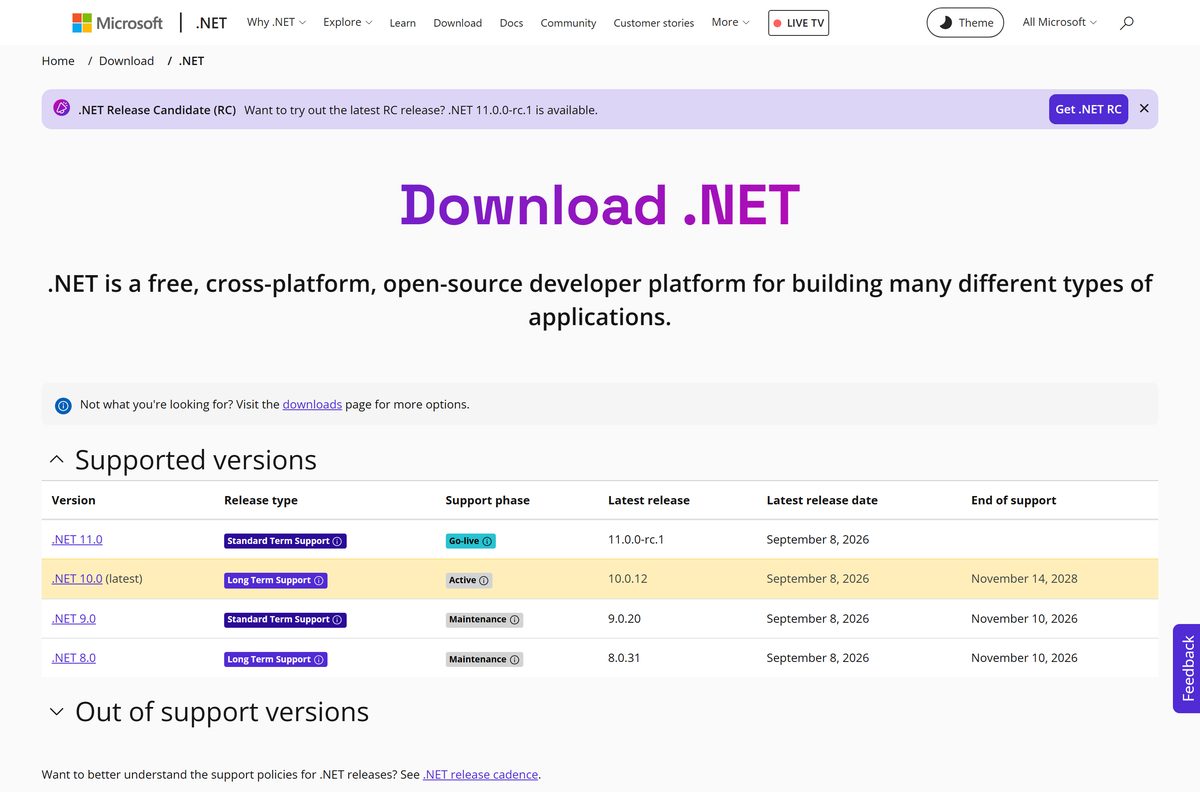Click the info icon on Long Term Support for .NET 8.0
This screenshot has width=1200, height=792.
319,659
